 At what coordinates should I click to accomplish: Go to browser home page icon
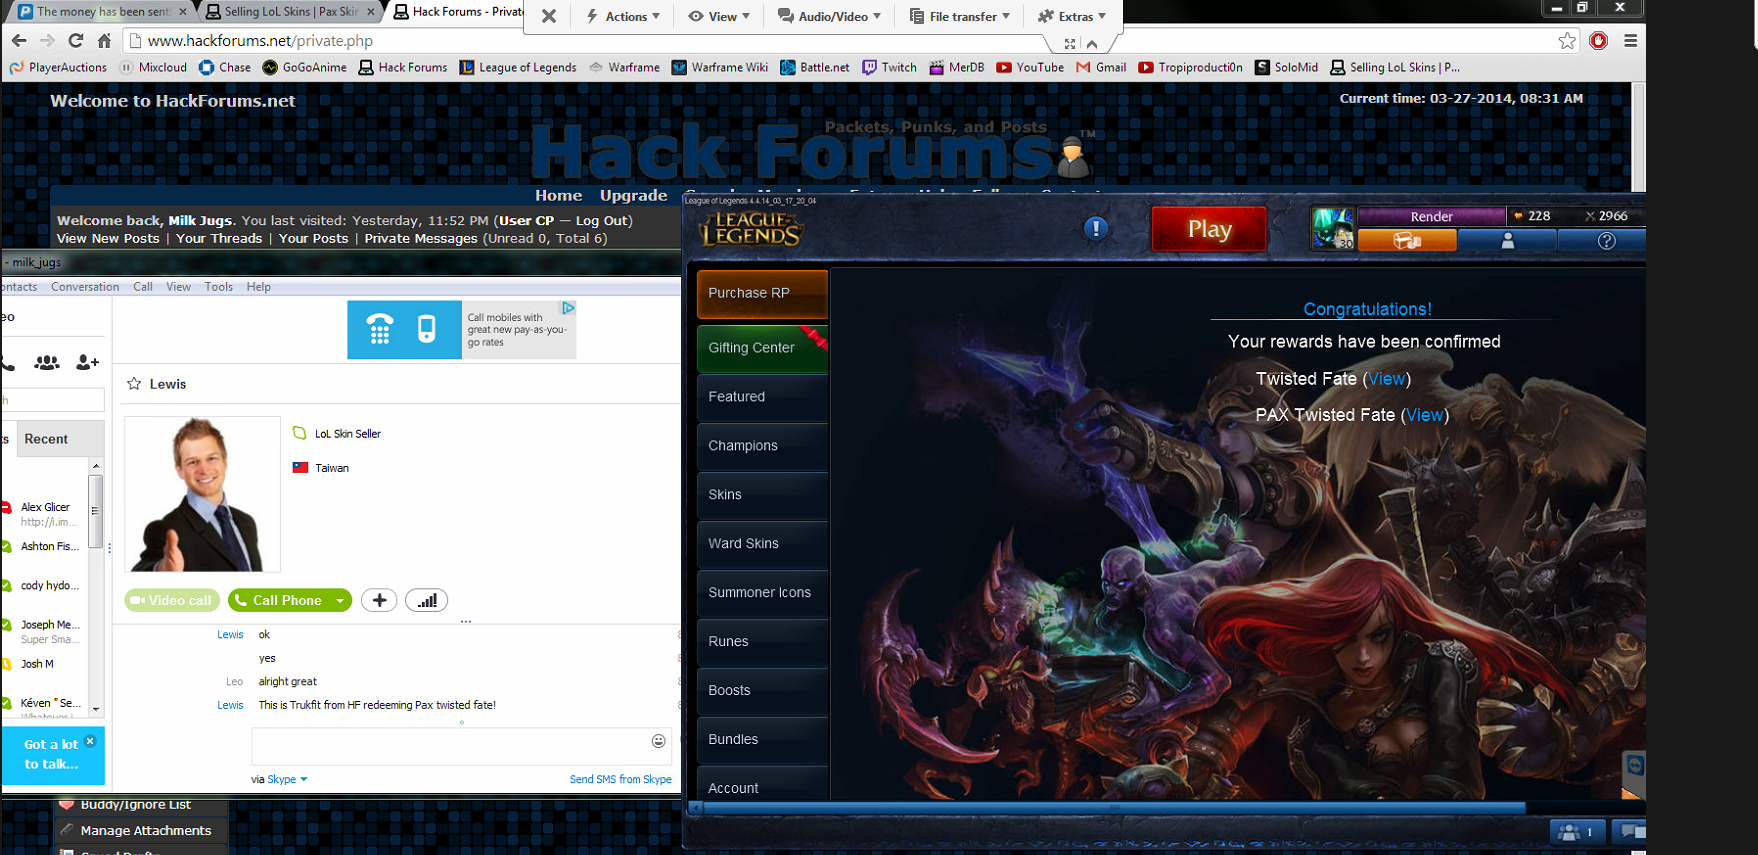104,41
